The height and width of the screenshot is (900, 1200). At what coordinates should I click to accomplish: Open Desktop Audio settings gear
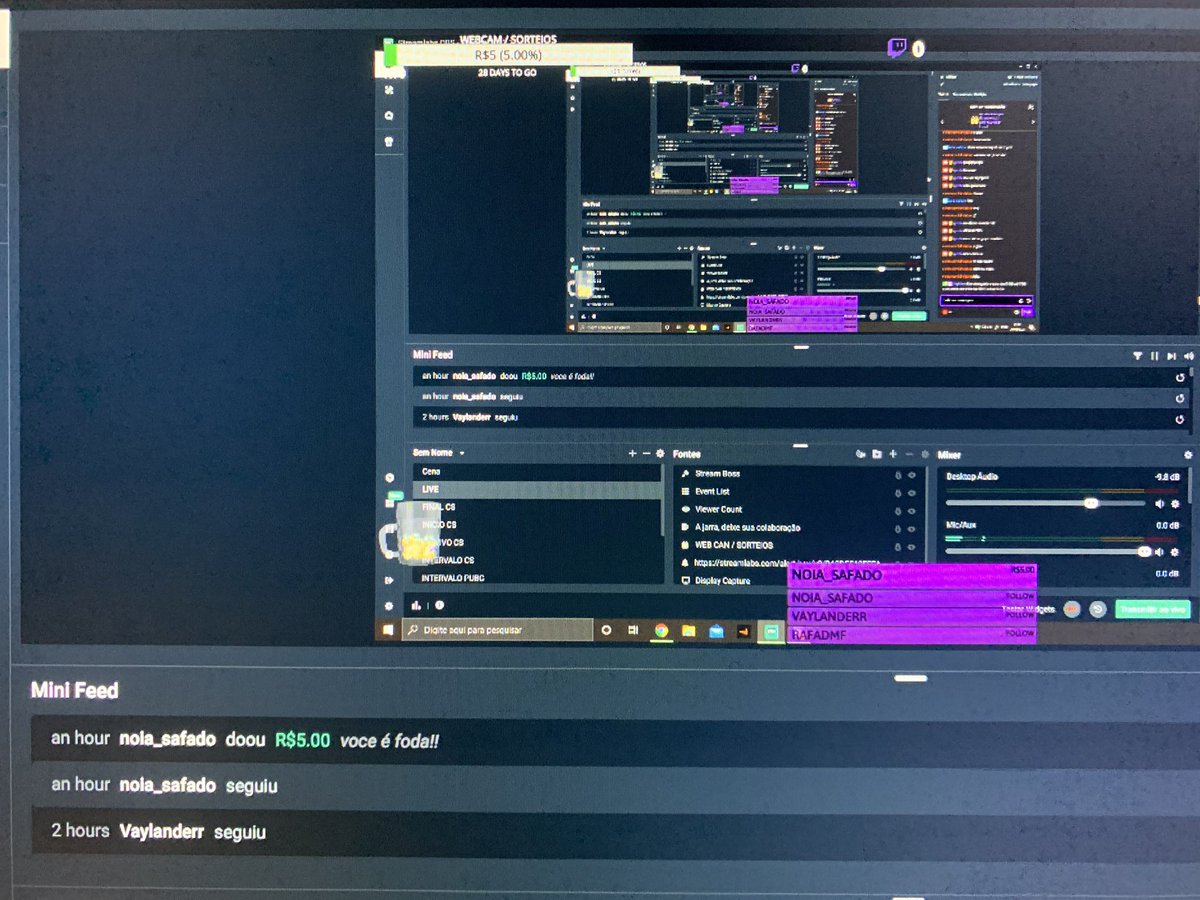[1175, 503]
